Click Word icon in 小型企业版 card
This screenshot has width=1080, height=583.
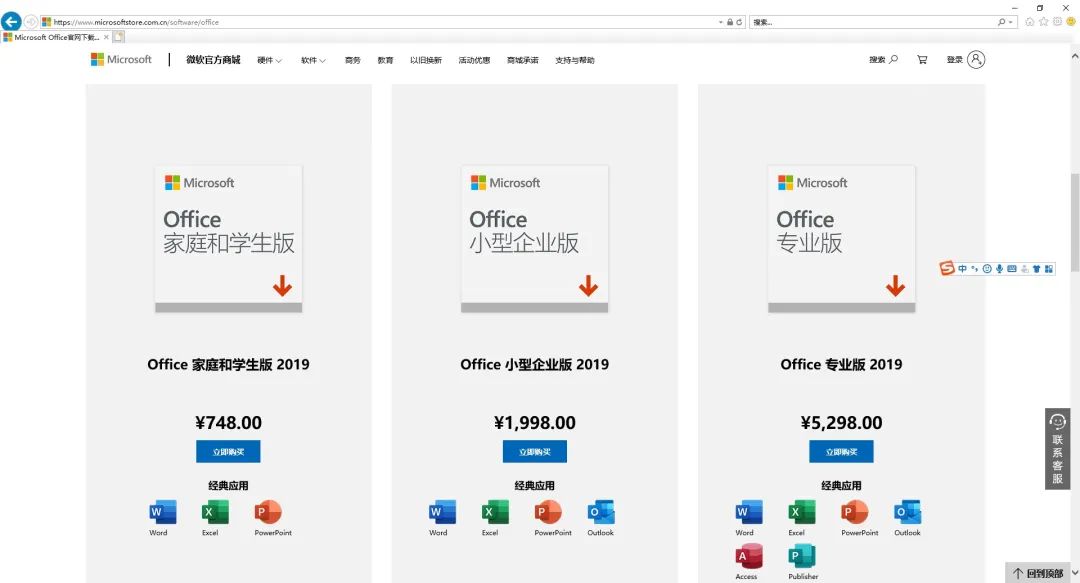point(442,512)
